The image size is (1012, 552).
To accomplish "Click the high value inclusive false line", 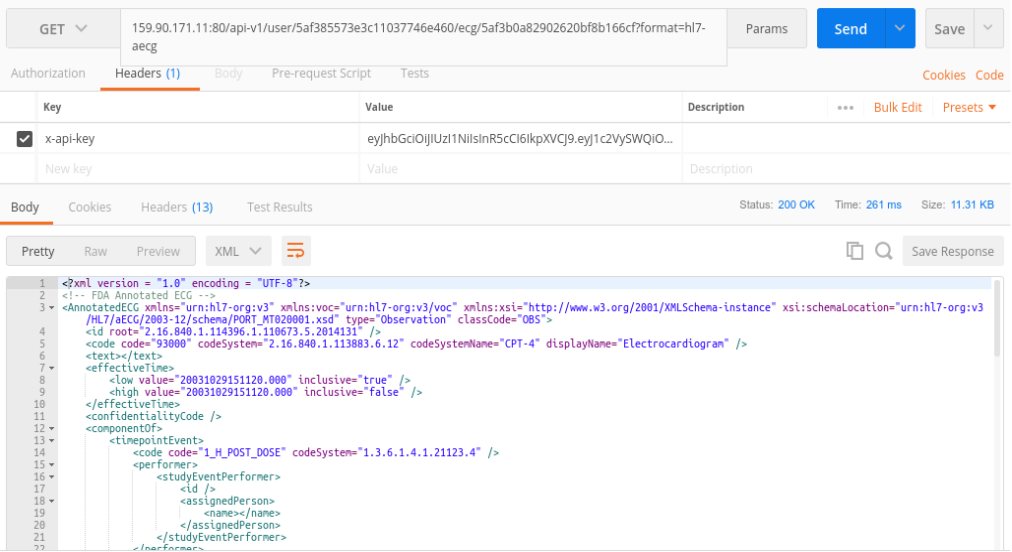I will [x=265, y=393].
